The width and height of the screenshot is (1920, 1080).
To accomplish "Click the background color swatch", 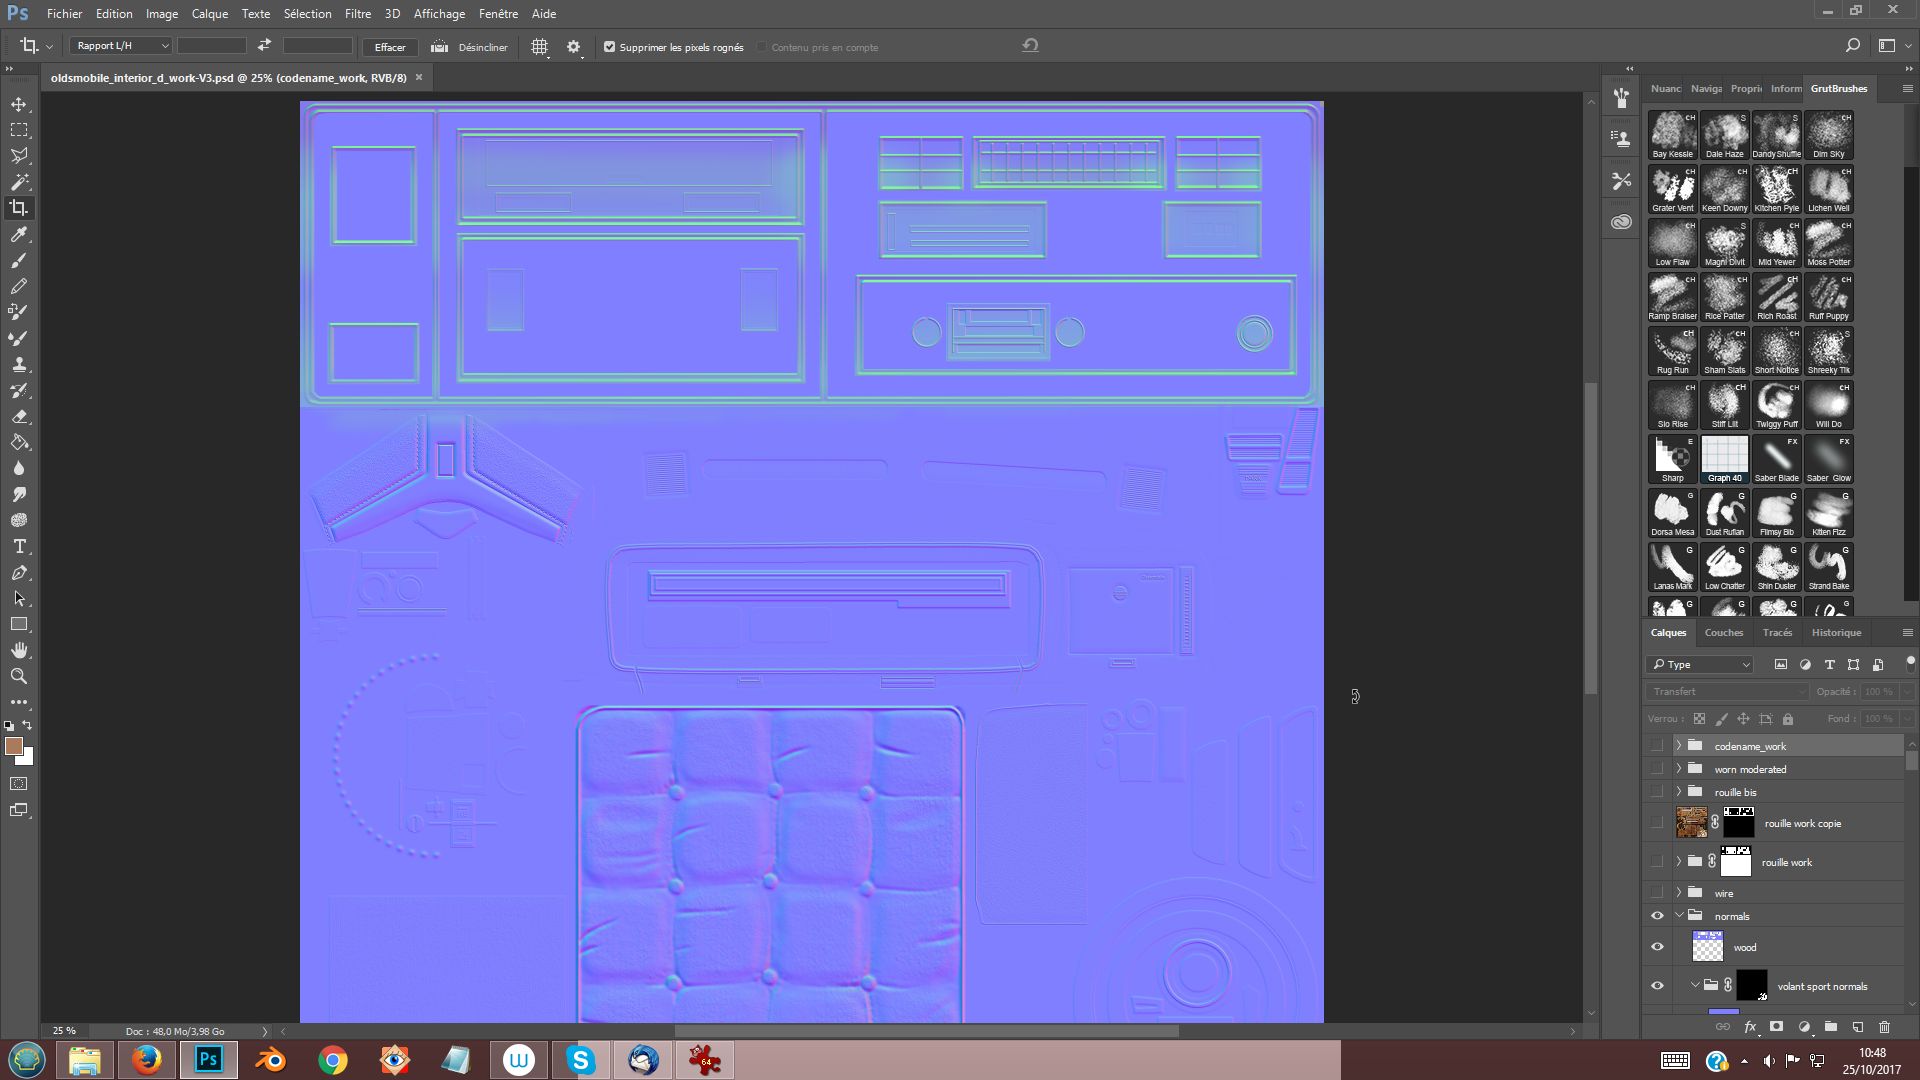I will point(26,758).
